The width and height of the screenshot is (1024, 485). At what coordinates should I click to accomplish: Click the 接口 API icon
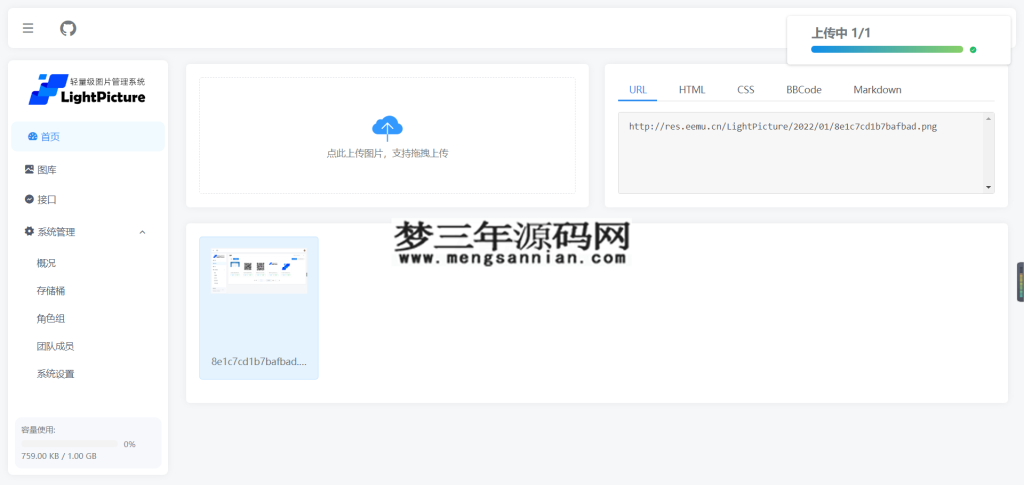[29, 199]
